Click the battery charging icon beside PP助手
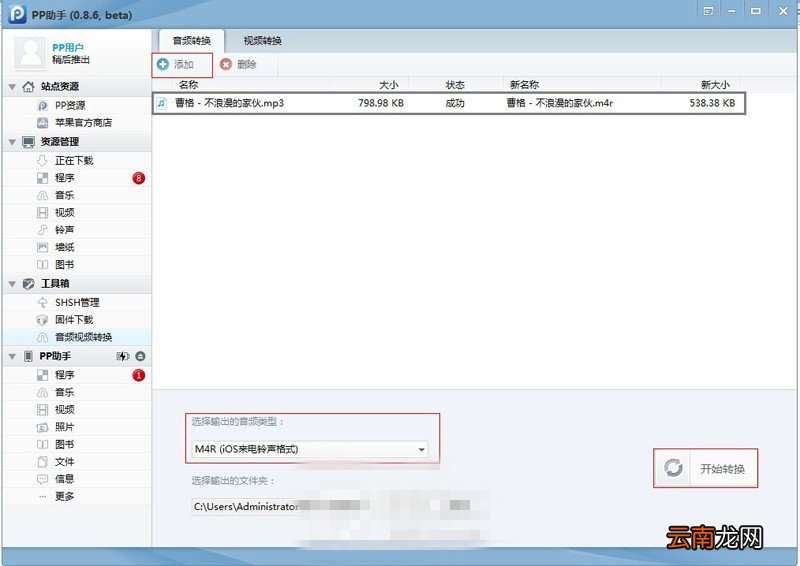 pyautogui.click(x=122, y=356)
